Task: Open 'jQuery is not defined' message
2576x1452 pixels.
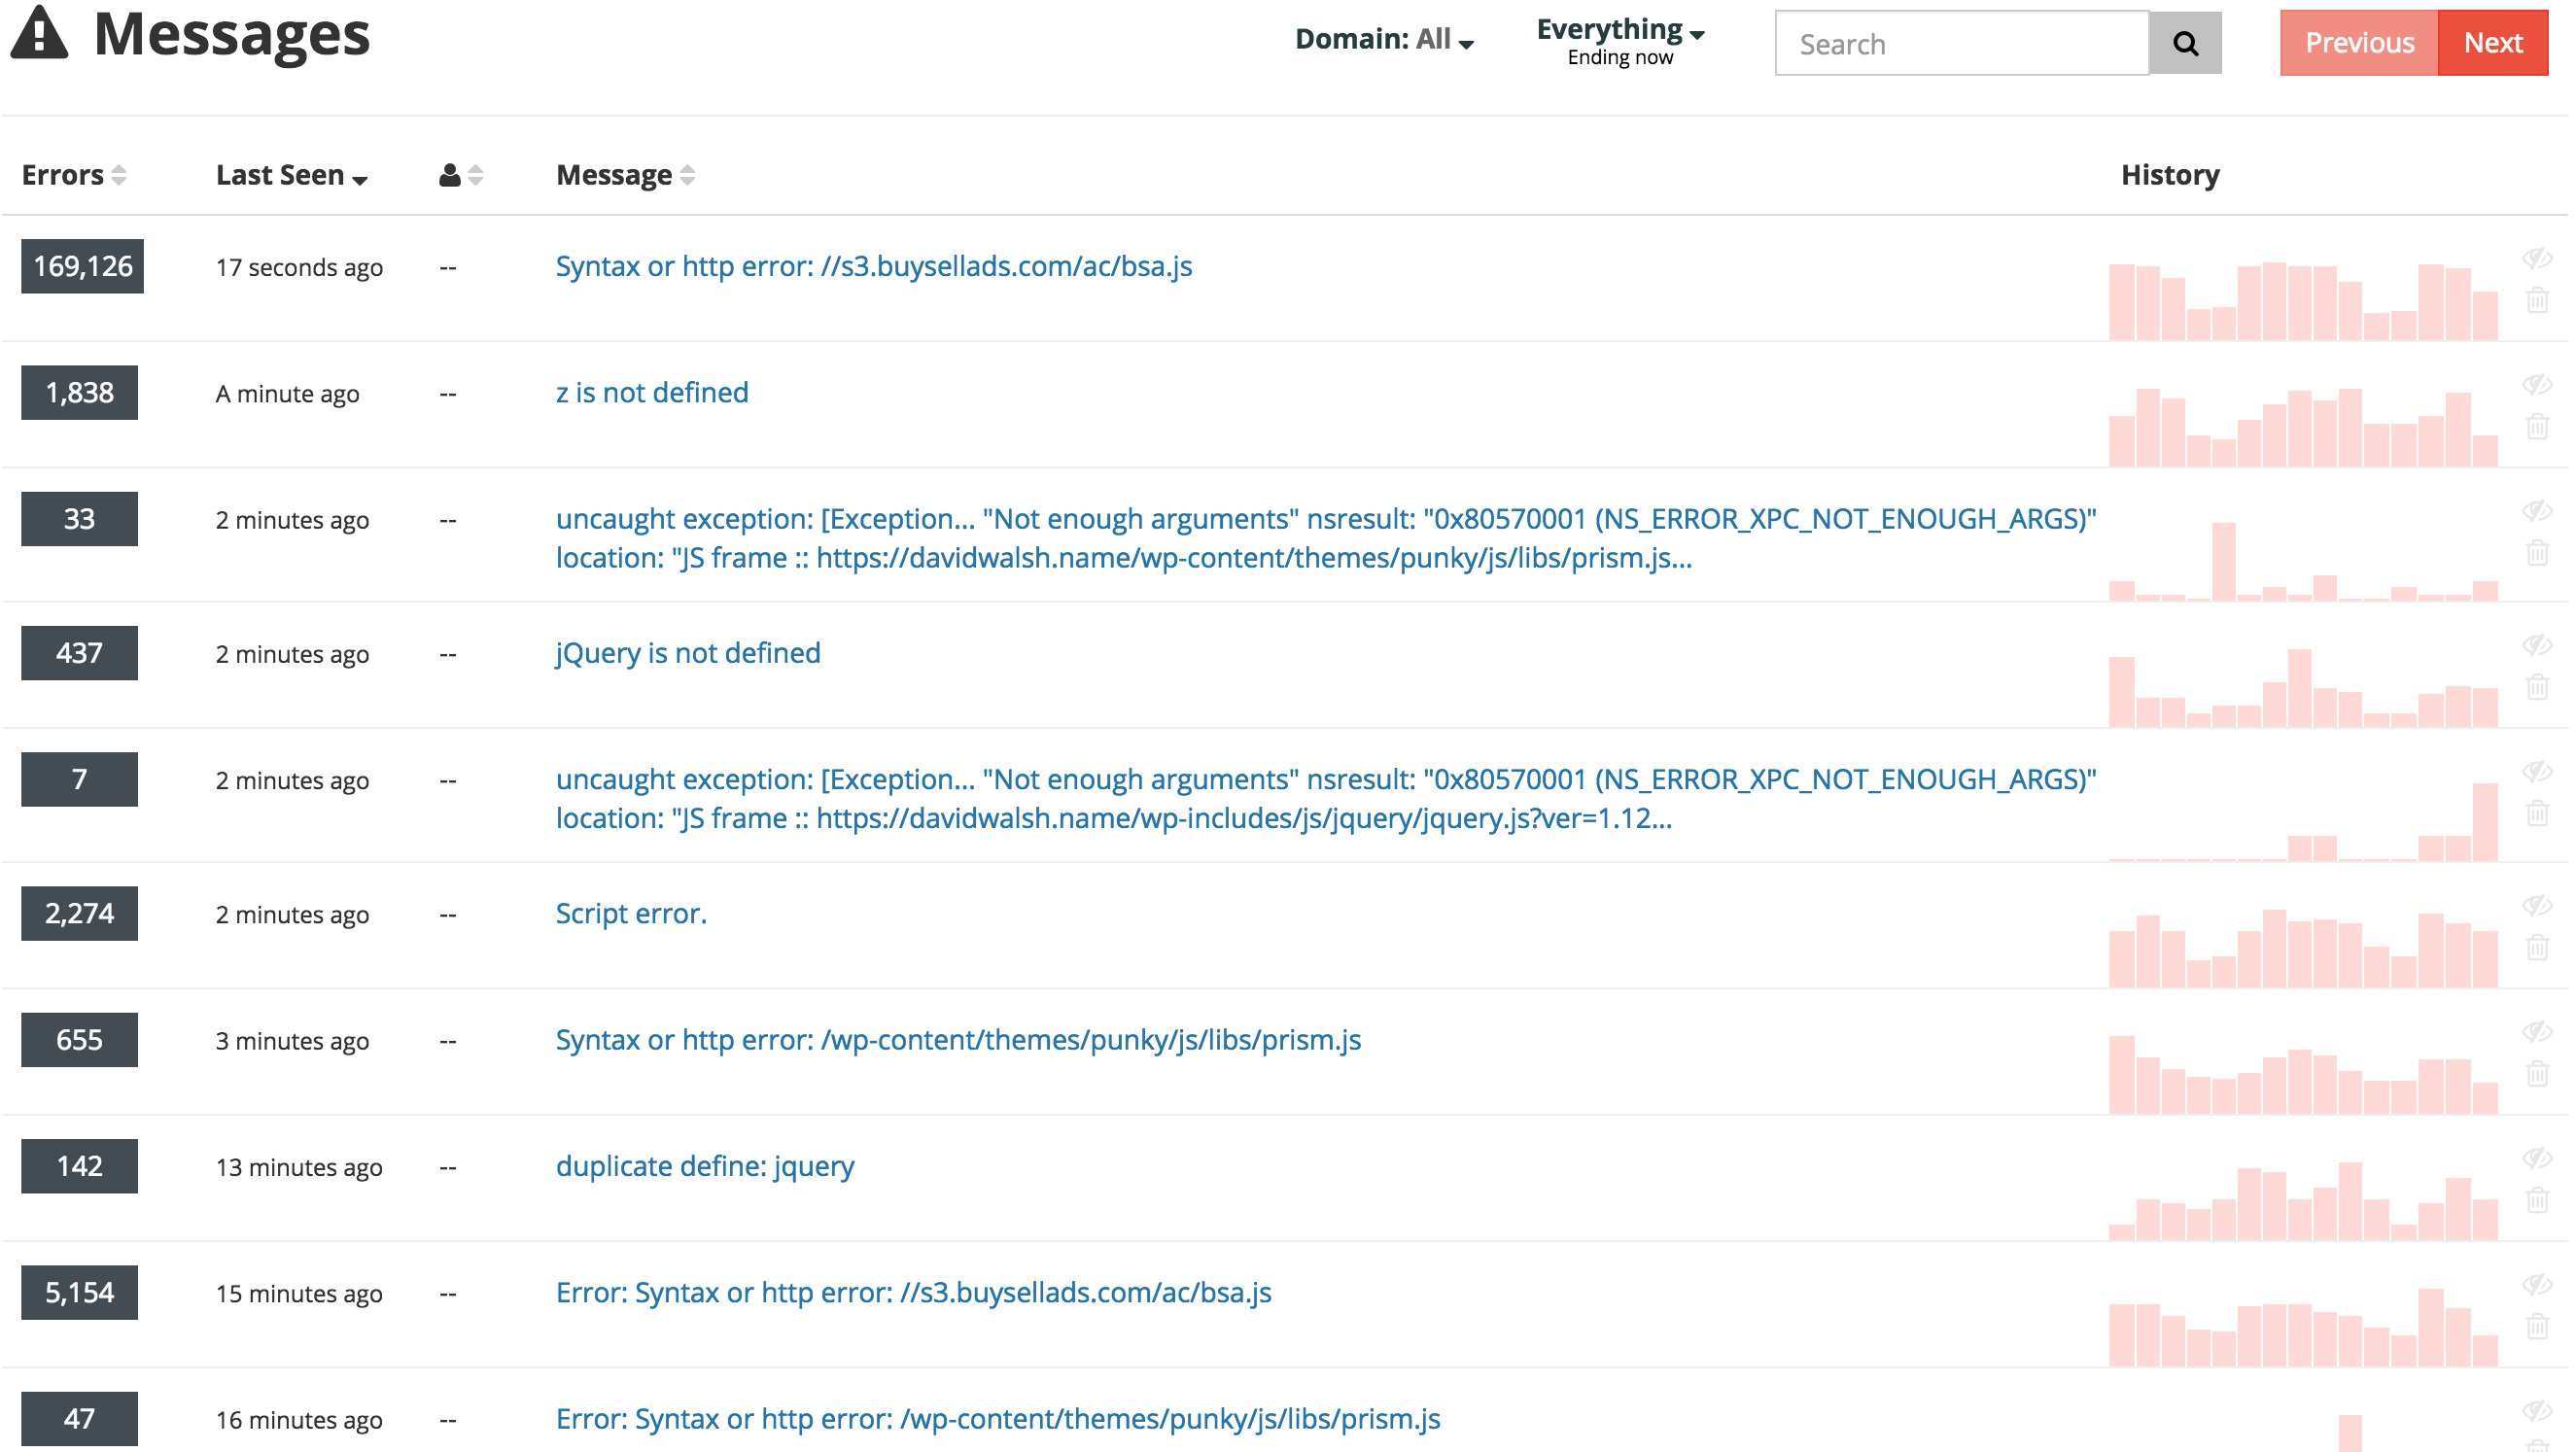Action: pyautogui.click(x=688, y=652)
